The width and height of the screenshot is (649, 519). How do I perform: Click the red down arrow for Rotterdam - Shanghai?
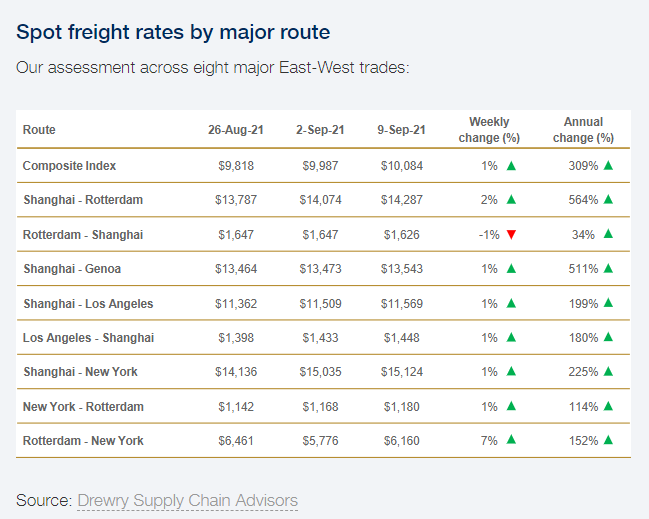click(x=511, y=235)
